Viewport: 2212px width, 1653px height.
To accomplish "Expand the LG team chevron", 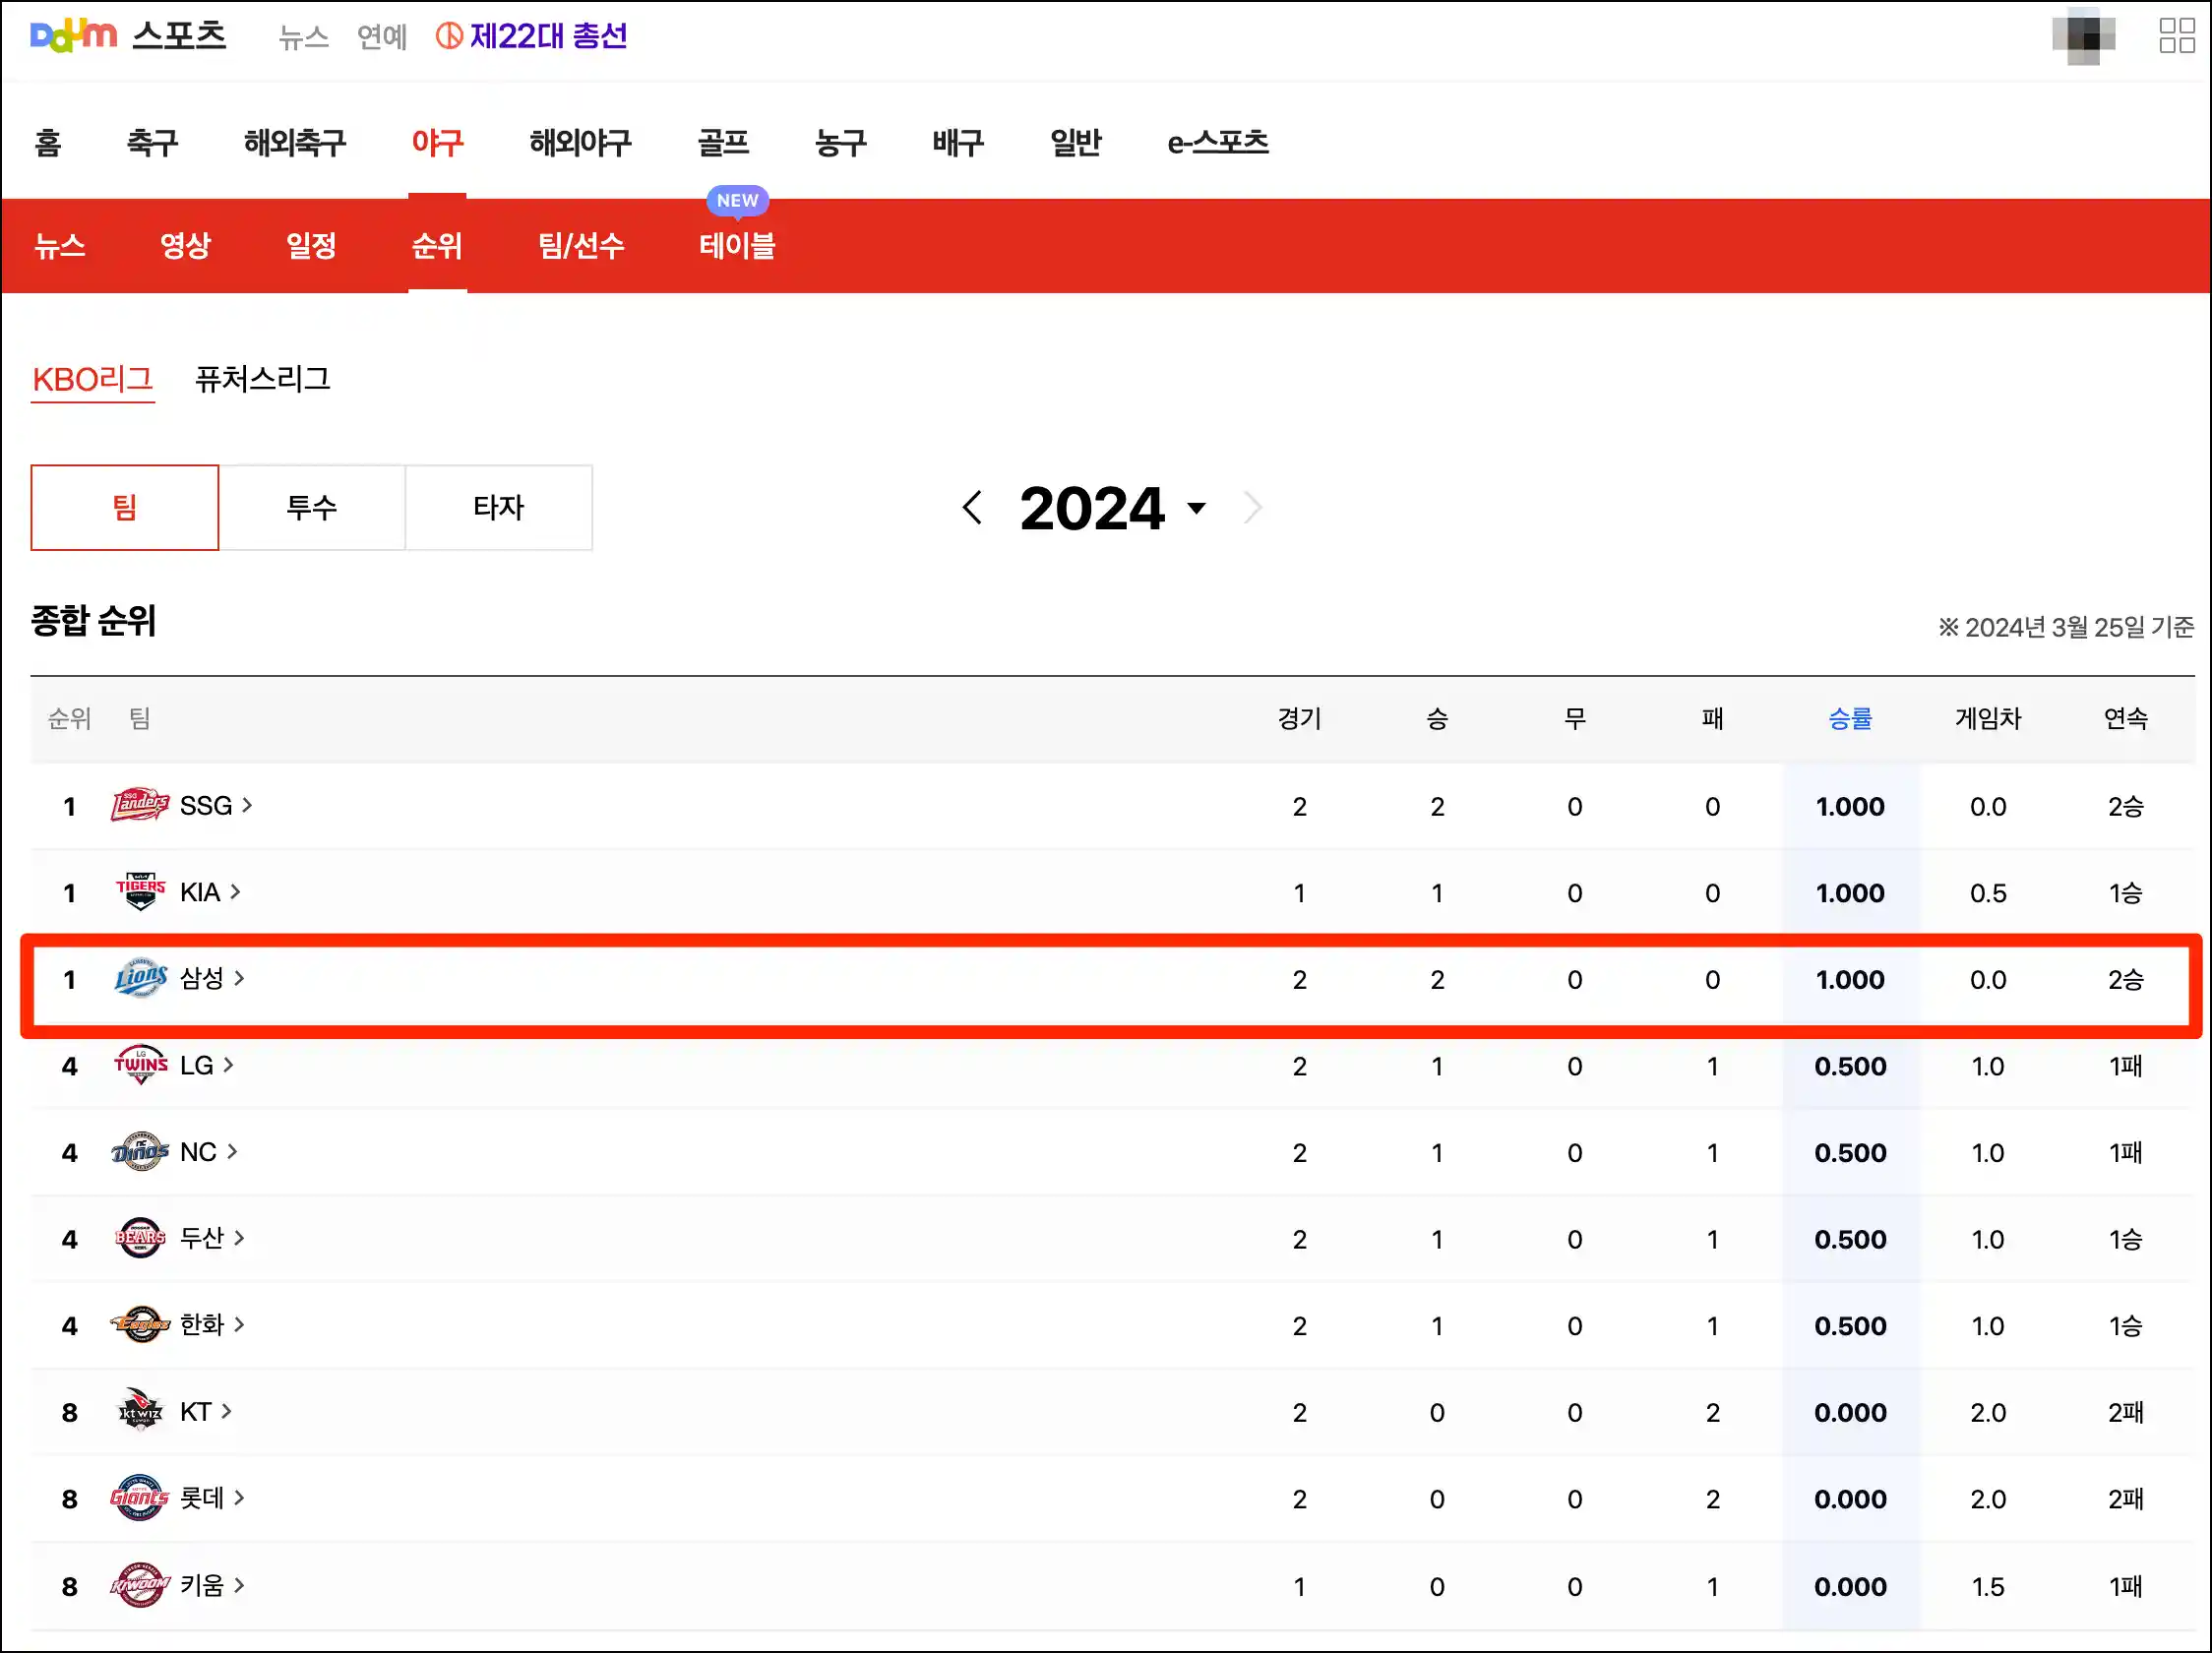I will click(x=228, y=1065).
